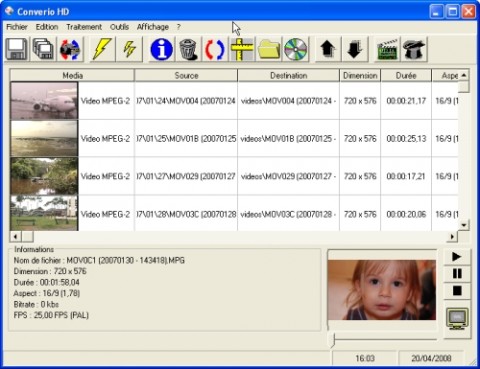
Task: Click the Pause button beside preview
Action: [x=457, y=274]
